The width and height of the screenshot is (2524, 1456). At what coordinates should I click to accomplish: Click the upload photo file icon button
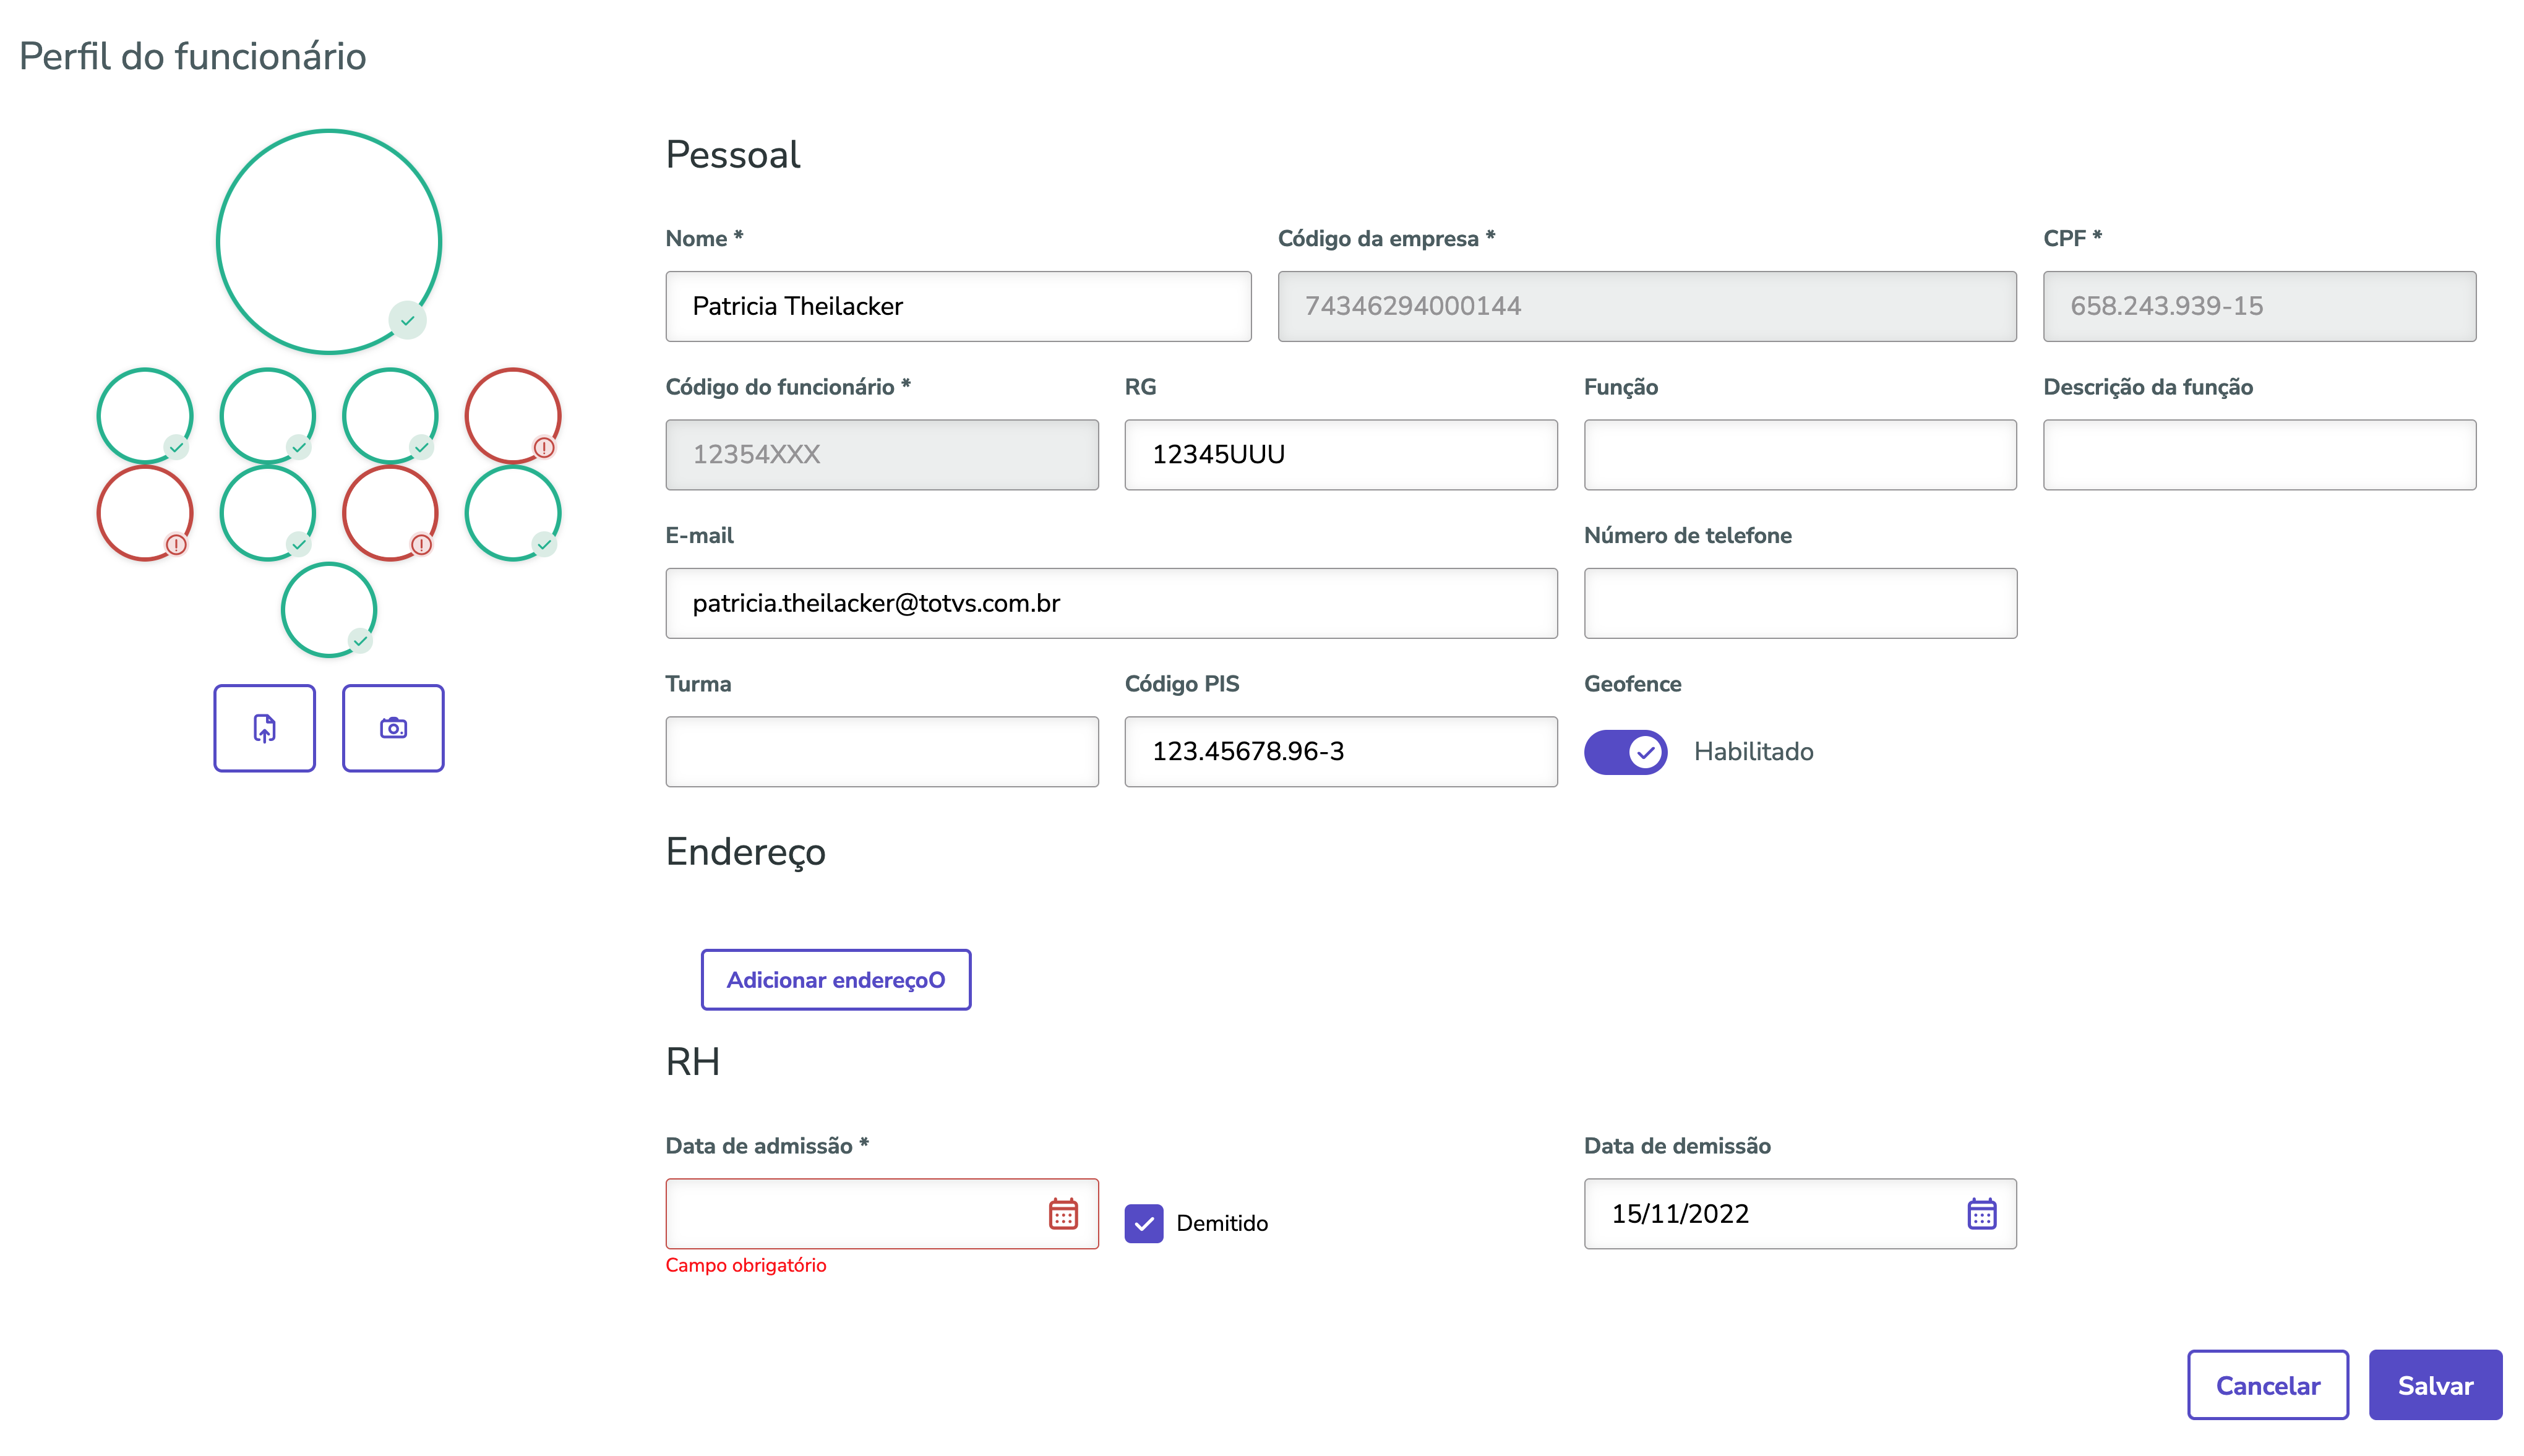coord(264,728)
